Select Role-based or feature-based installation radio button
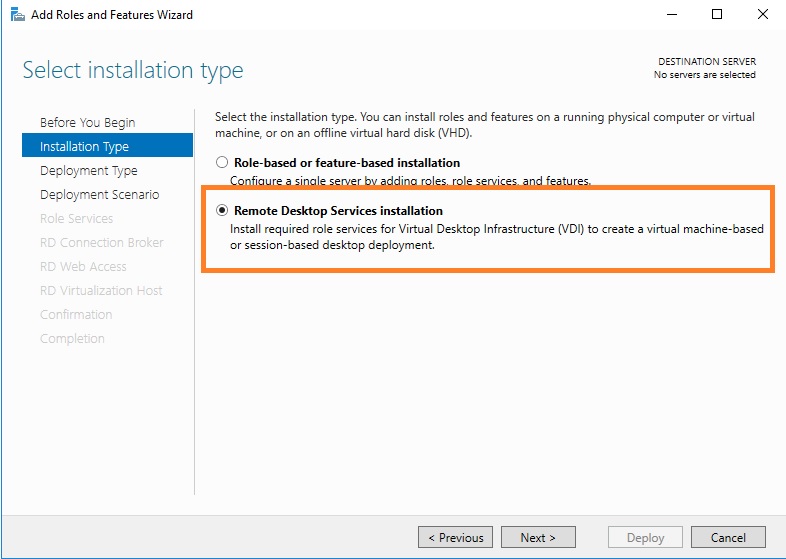 [222, 162]
